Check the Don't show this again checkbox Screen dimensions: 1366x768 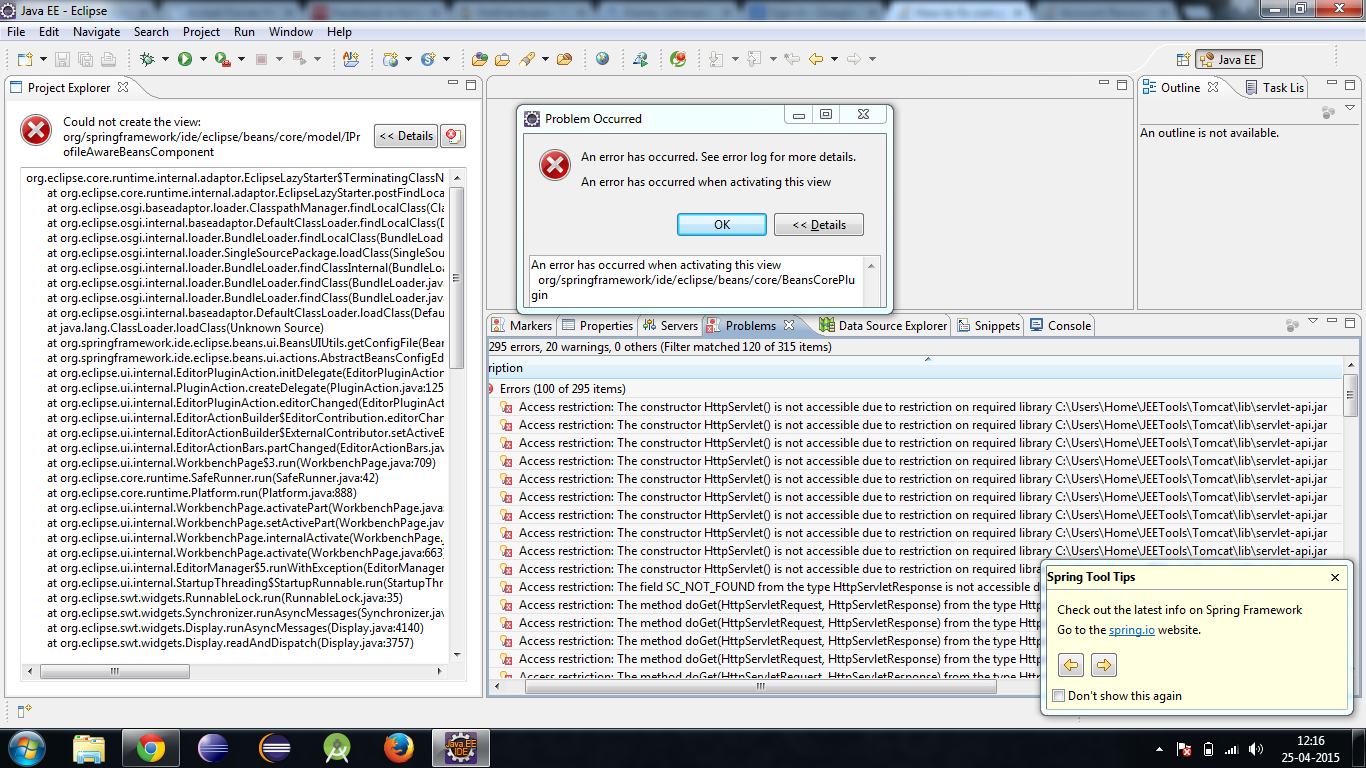pos(1059,696)
